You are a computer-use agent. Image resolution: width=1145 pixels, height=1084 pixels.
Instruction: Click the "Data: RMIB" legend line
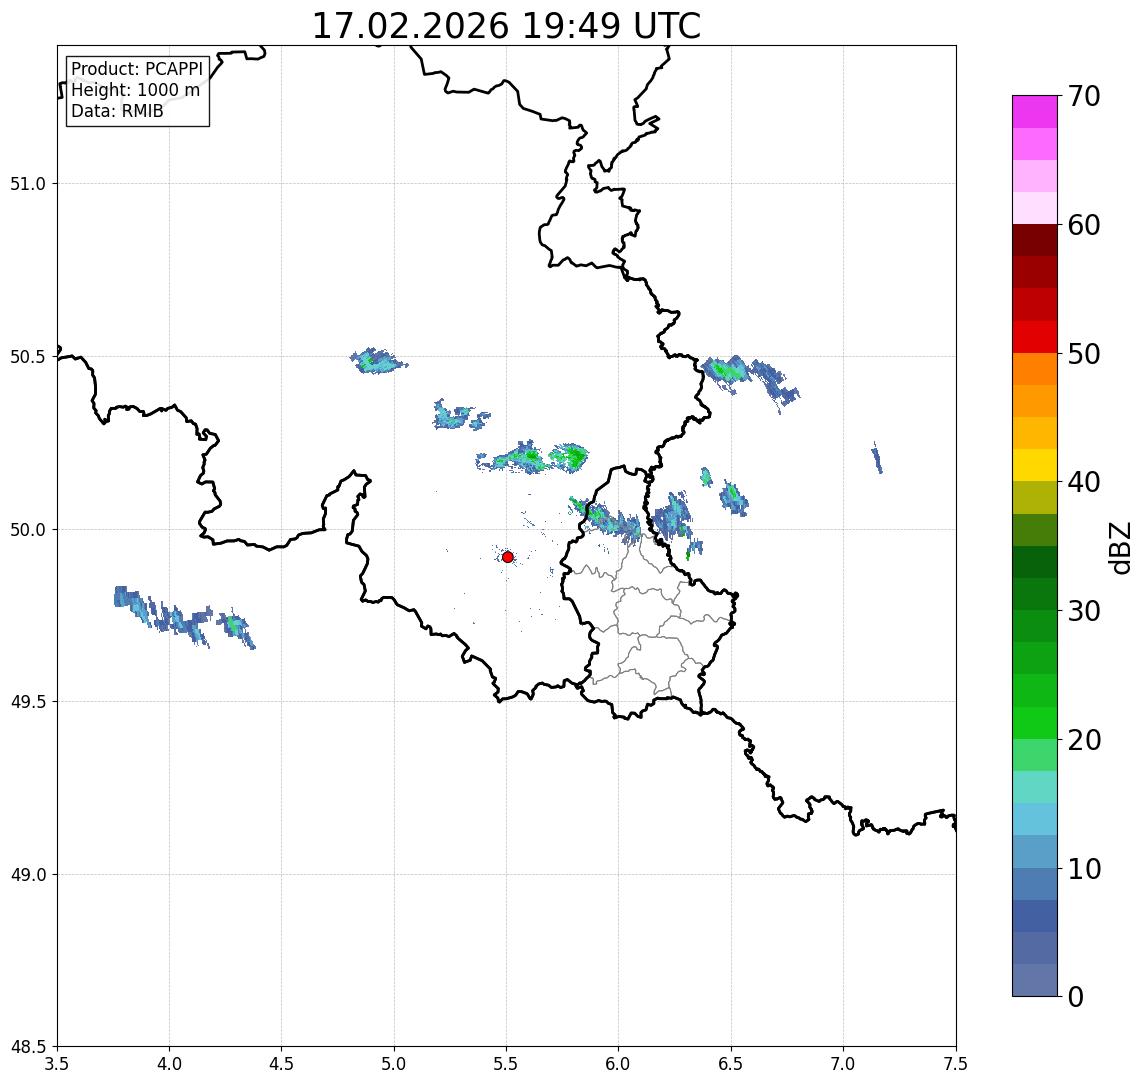pos(117,111)
